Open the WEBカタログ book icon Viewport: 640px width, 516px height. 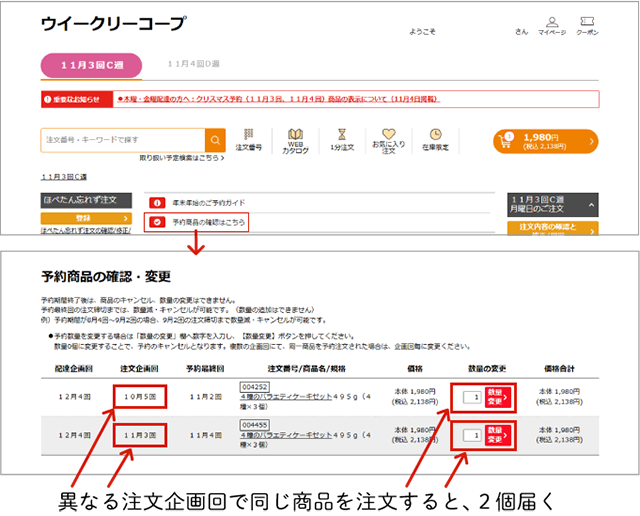coord(296,141)
